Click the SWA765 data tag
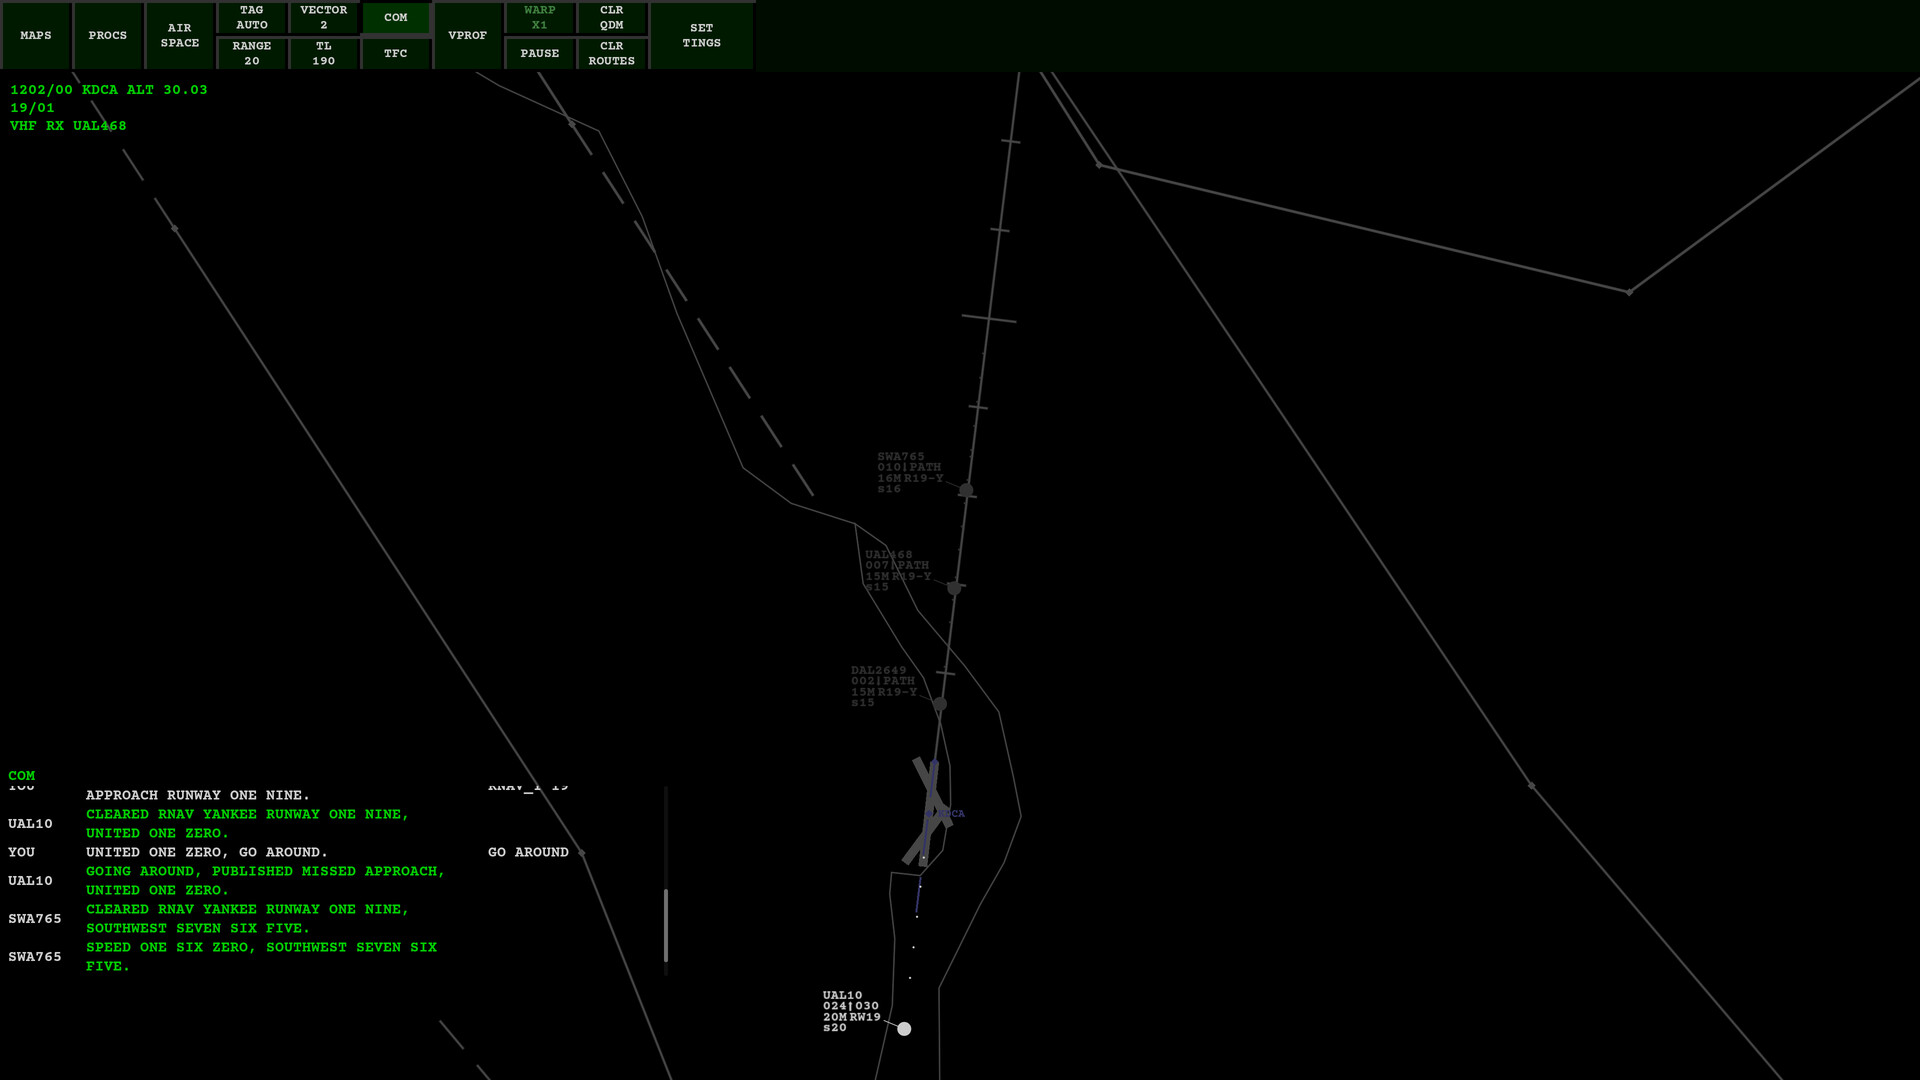 click(x=910, y=473)
